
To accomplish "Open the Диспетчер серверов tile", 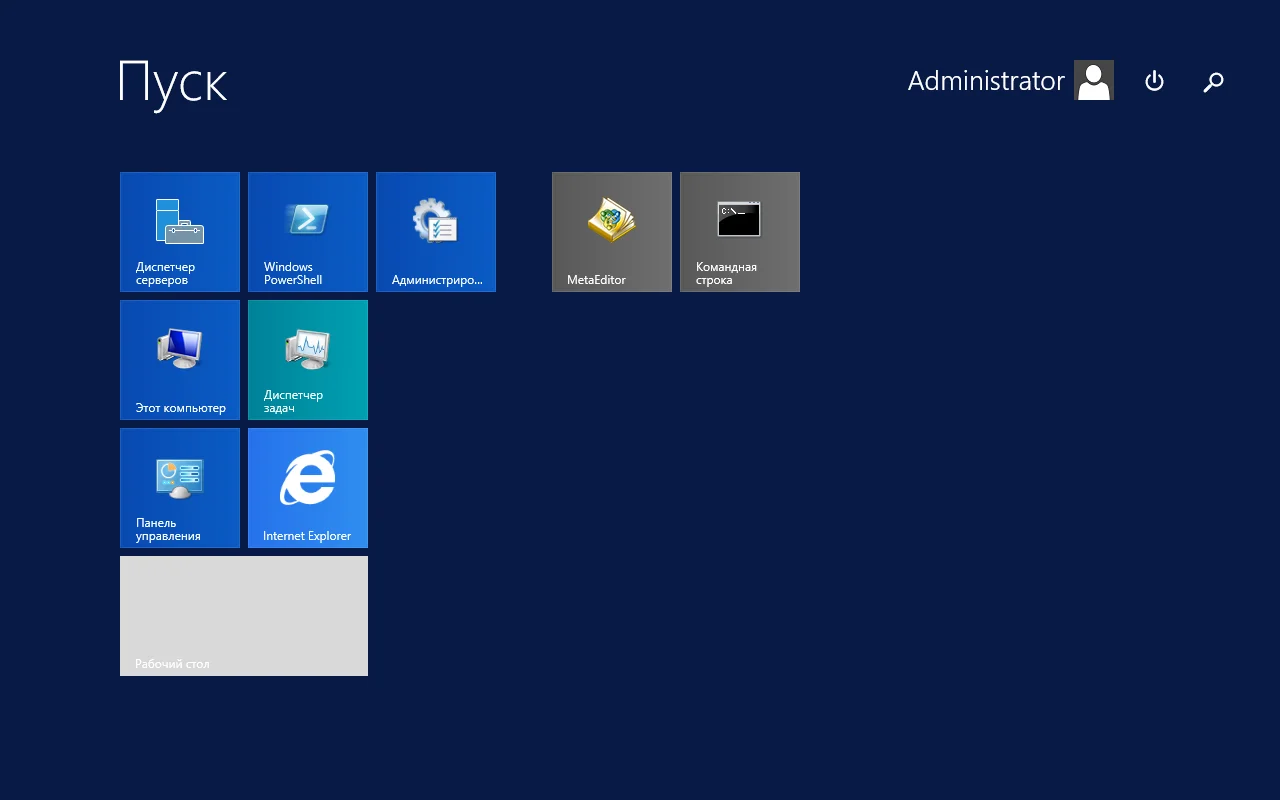I will coord(180,232).
